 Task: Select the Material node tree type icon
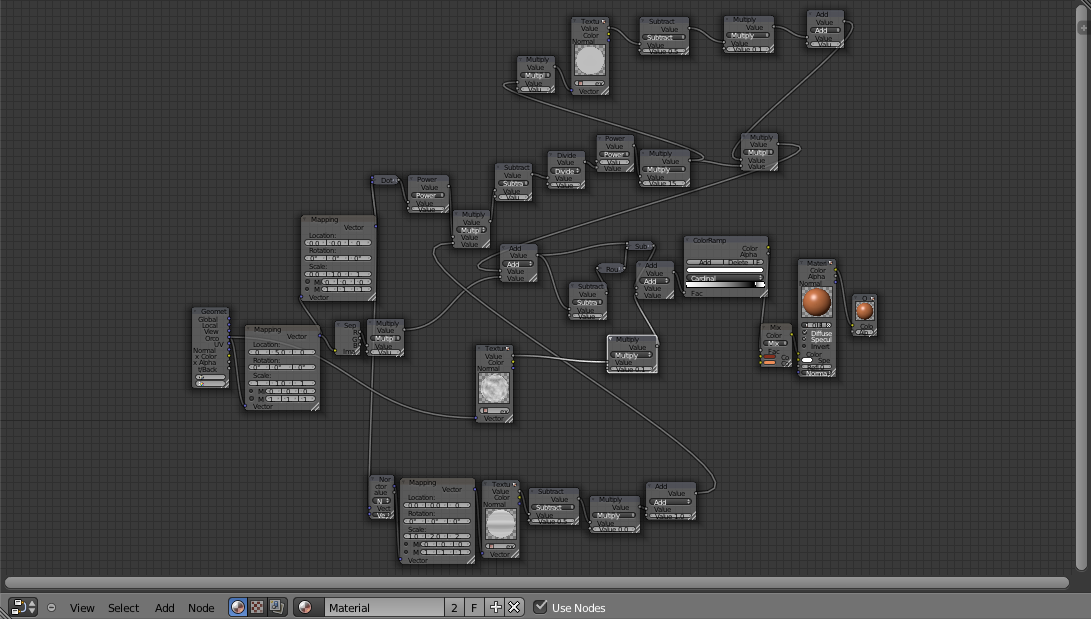(238, 607)
